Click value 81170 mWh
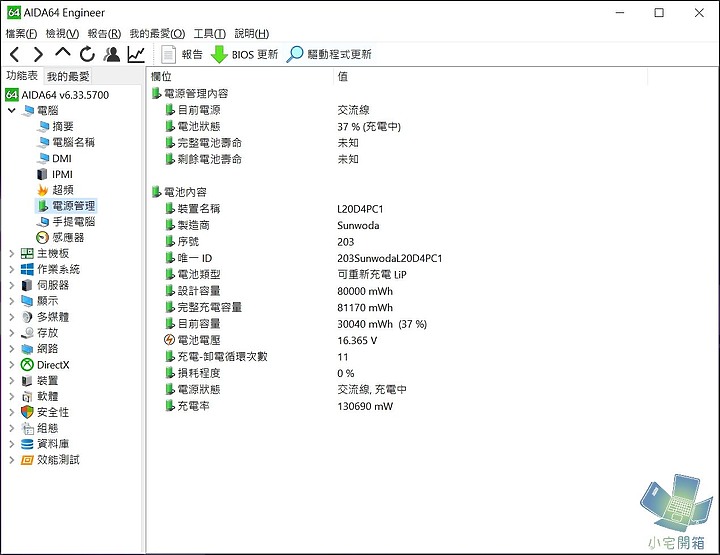720x555 pixels. point(365,308)
